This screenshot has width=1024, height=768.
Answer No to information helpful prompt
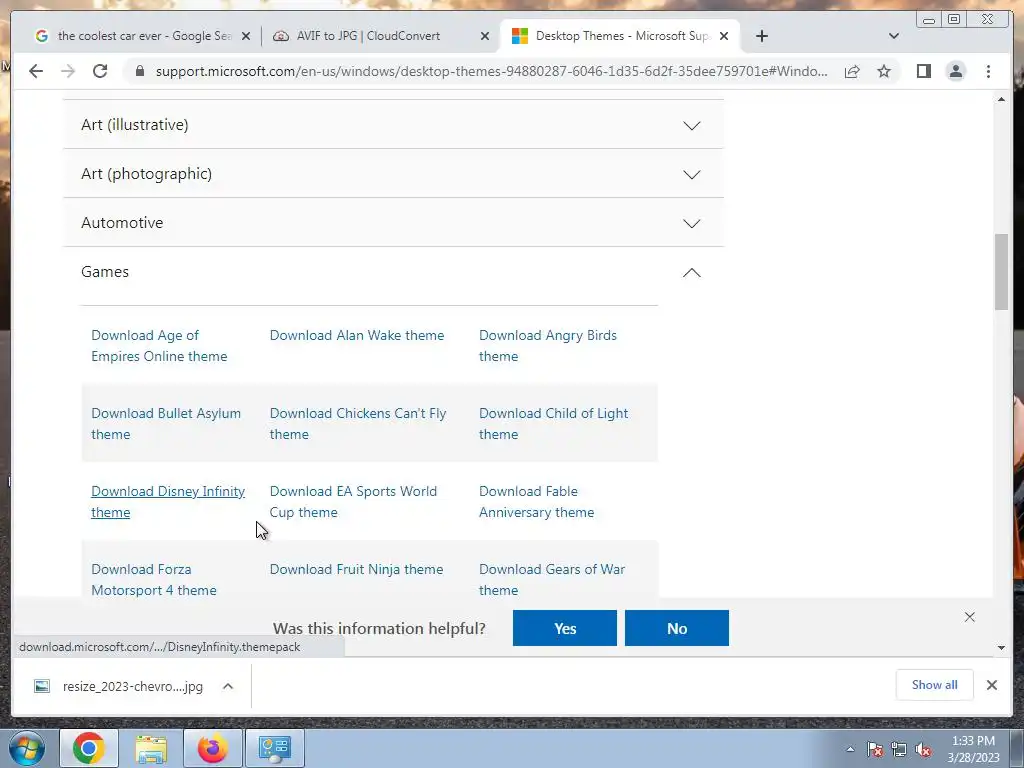tap(677, 628)
